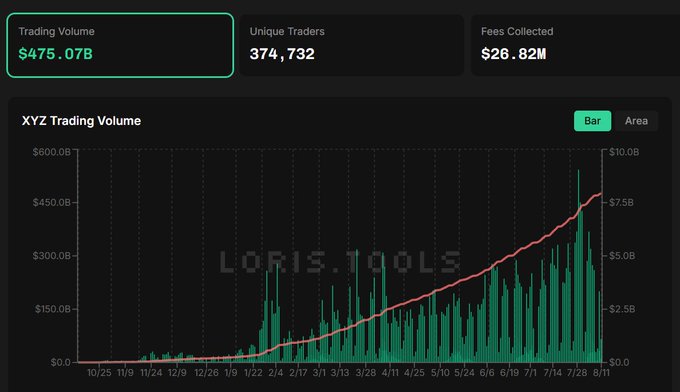680x392 pixels.
Task: Click the 2/4 date axis label
Action: [x=275, y=373]
